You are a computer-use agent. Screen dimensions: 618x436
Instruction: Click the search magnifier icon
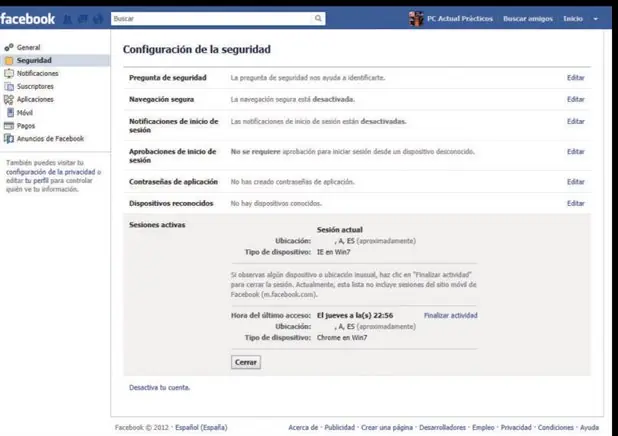[318, 18]
